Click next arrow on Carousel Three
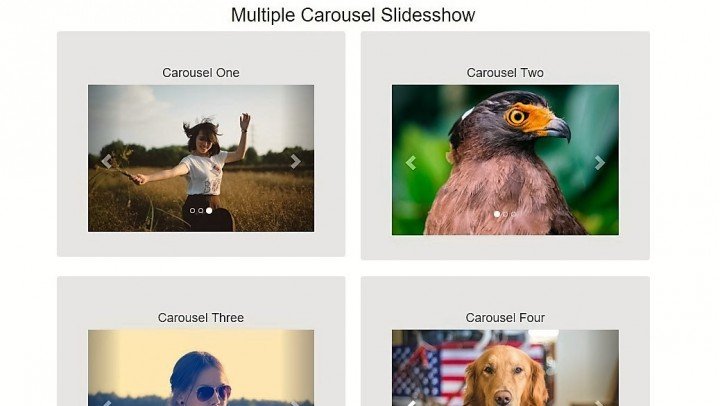This screenshot has height=406, width=720. pos(295,403)
